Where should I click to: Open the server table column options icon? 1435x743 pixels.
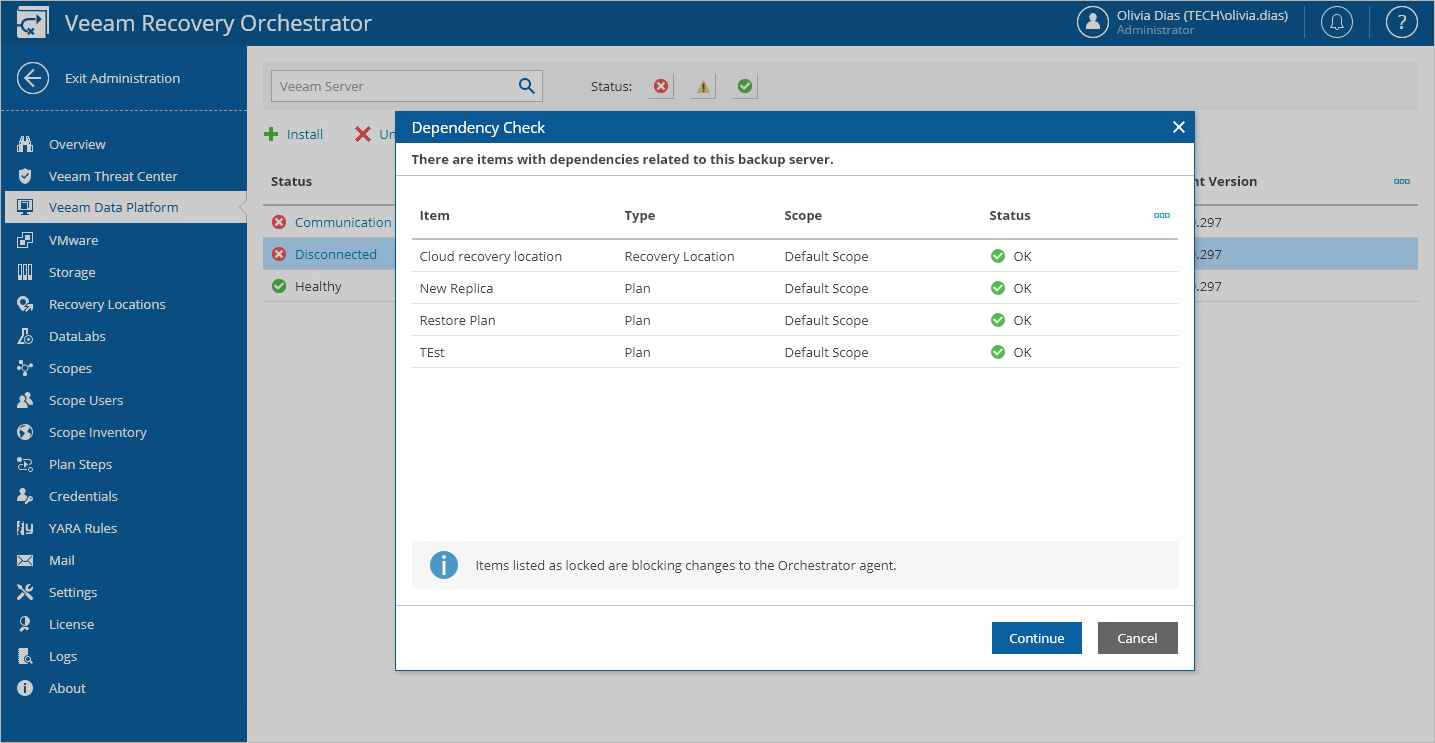click(1402, 181)
